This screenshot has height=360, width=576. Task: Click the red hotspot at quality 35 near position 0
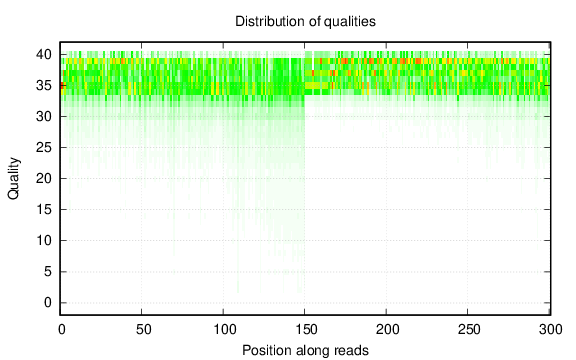[x=62, y=86]
